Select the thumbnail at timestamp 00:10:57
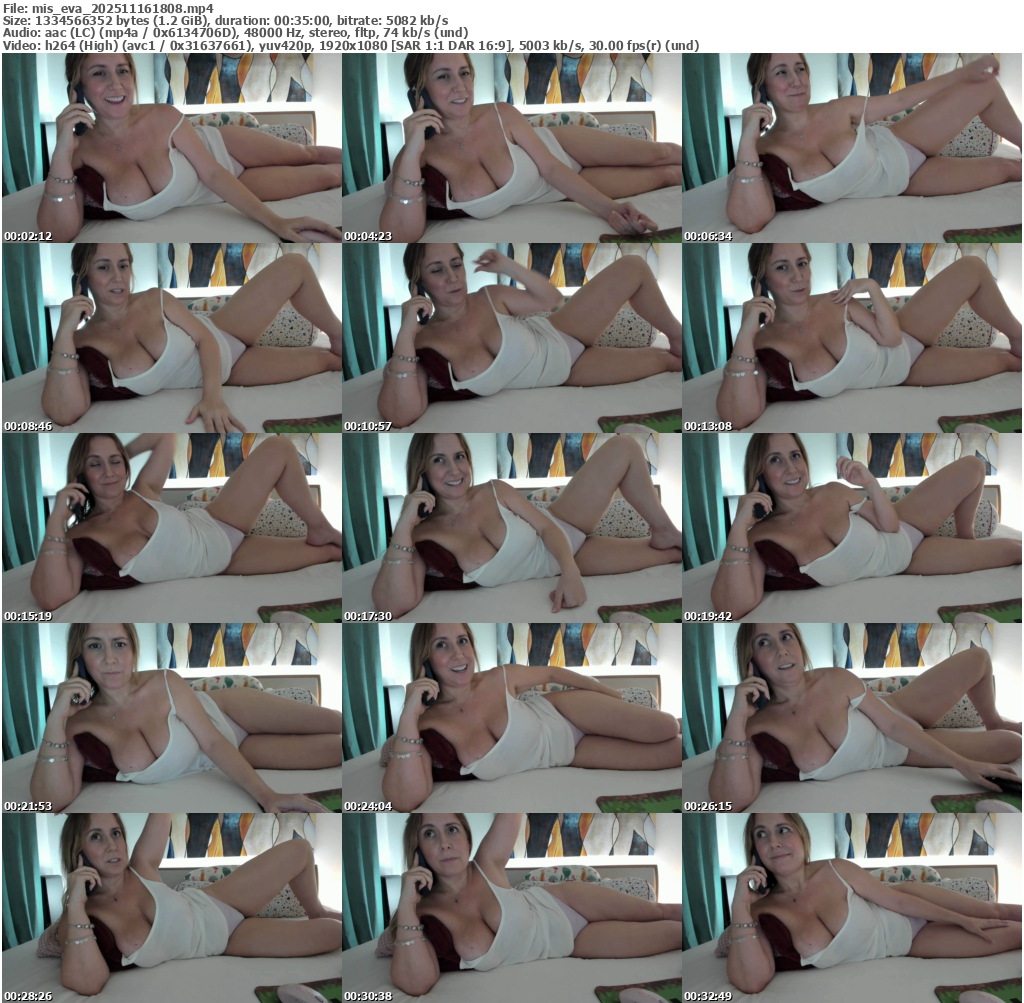Image resolution: width=1024 pixels, height=1003 pixels. point(511,338)
